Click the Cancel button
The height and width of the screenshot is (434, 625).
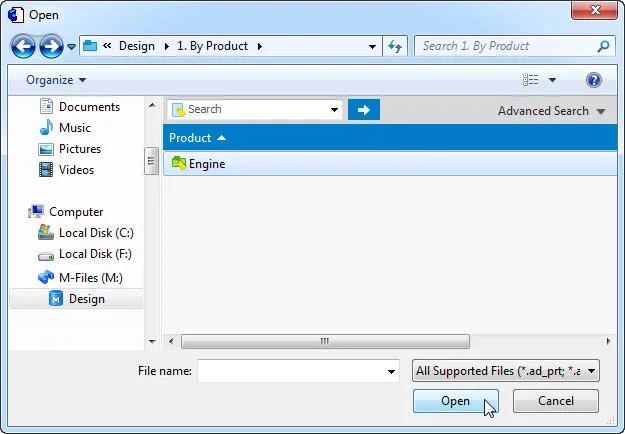(556, 401)
